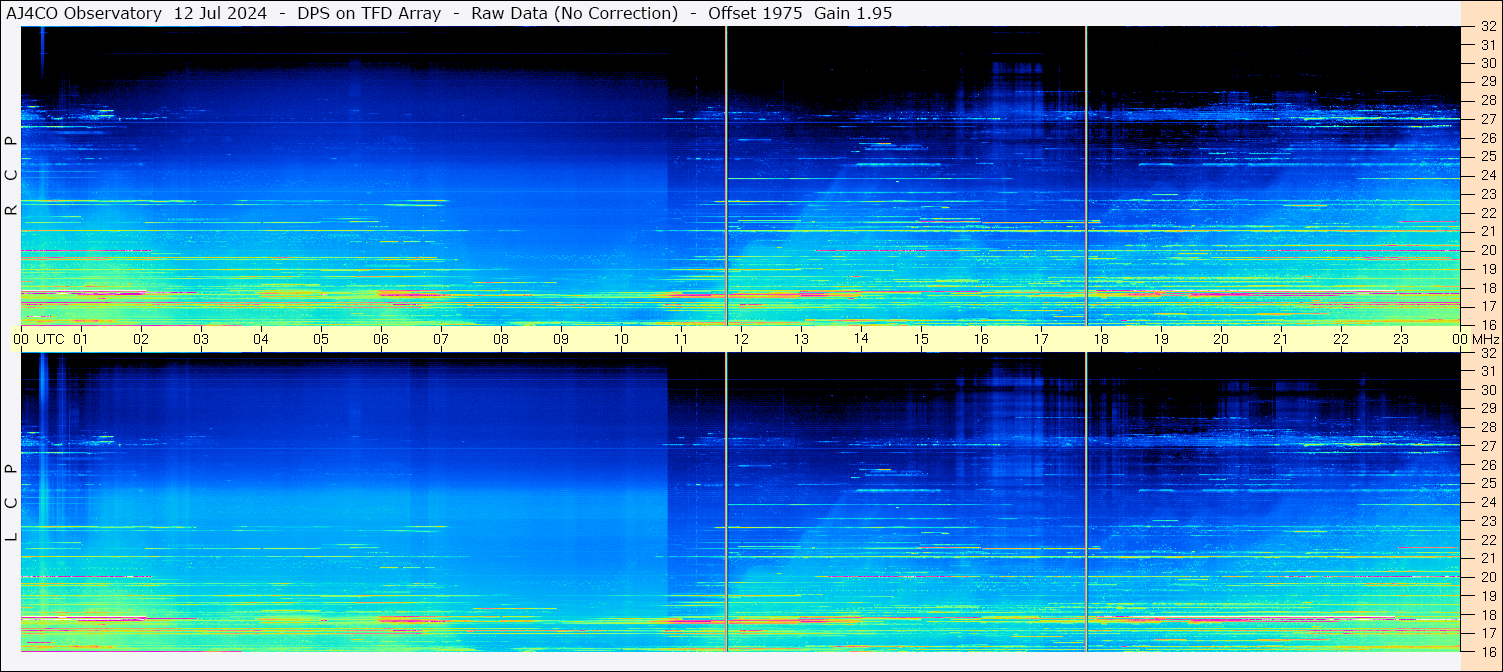The height and width of the screenshot is (672, 1503).
Task: Select the date 12 Jul 2024
Action: [220, 13]
